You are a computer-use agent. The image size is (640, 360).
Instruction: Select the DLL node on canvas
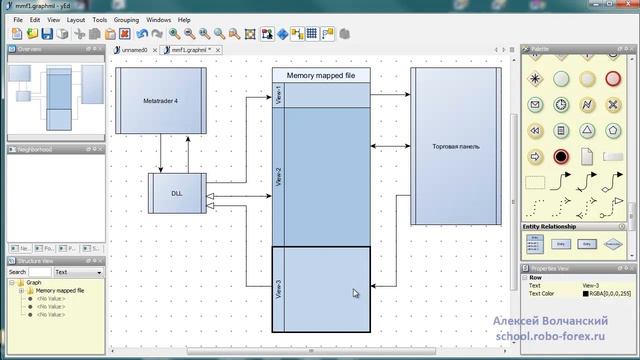[177, 193]
